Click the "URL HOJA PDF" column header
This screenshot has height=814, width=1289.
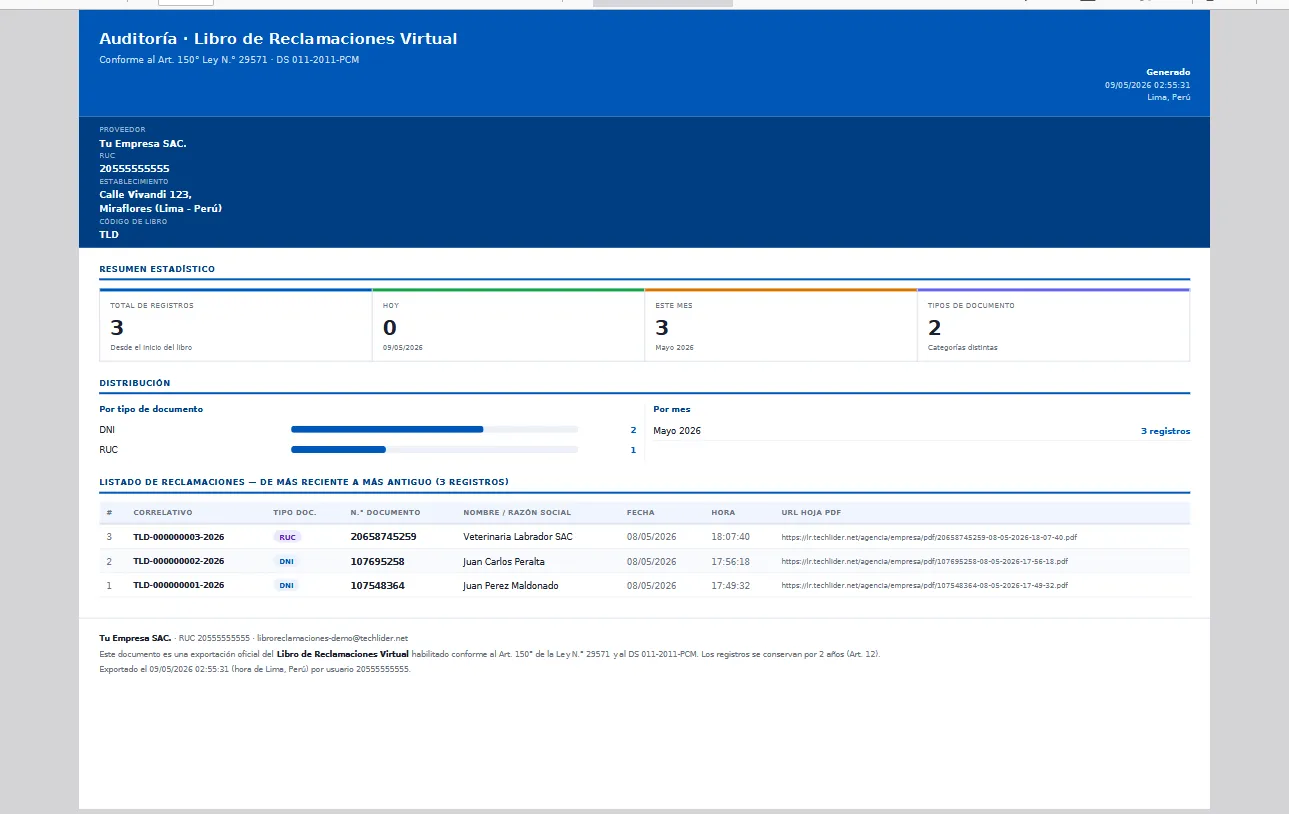pos(811,512)
